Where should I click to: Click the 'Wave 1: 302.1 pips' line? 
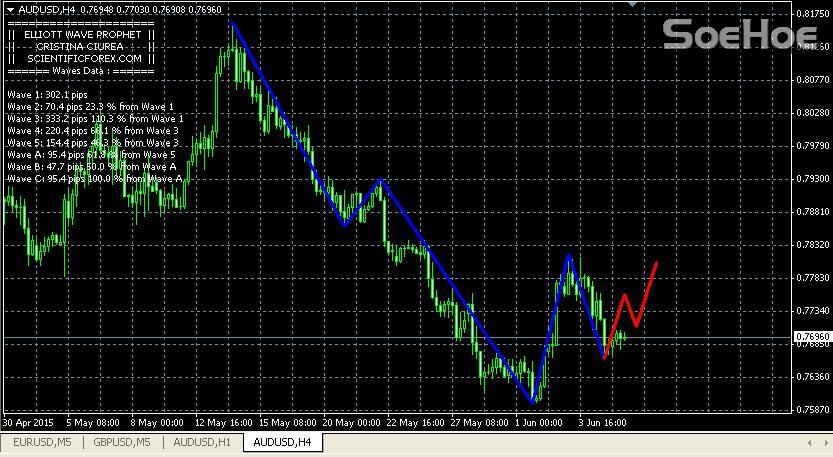pyautogui.click(x=47, y=95)
